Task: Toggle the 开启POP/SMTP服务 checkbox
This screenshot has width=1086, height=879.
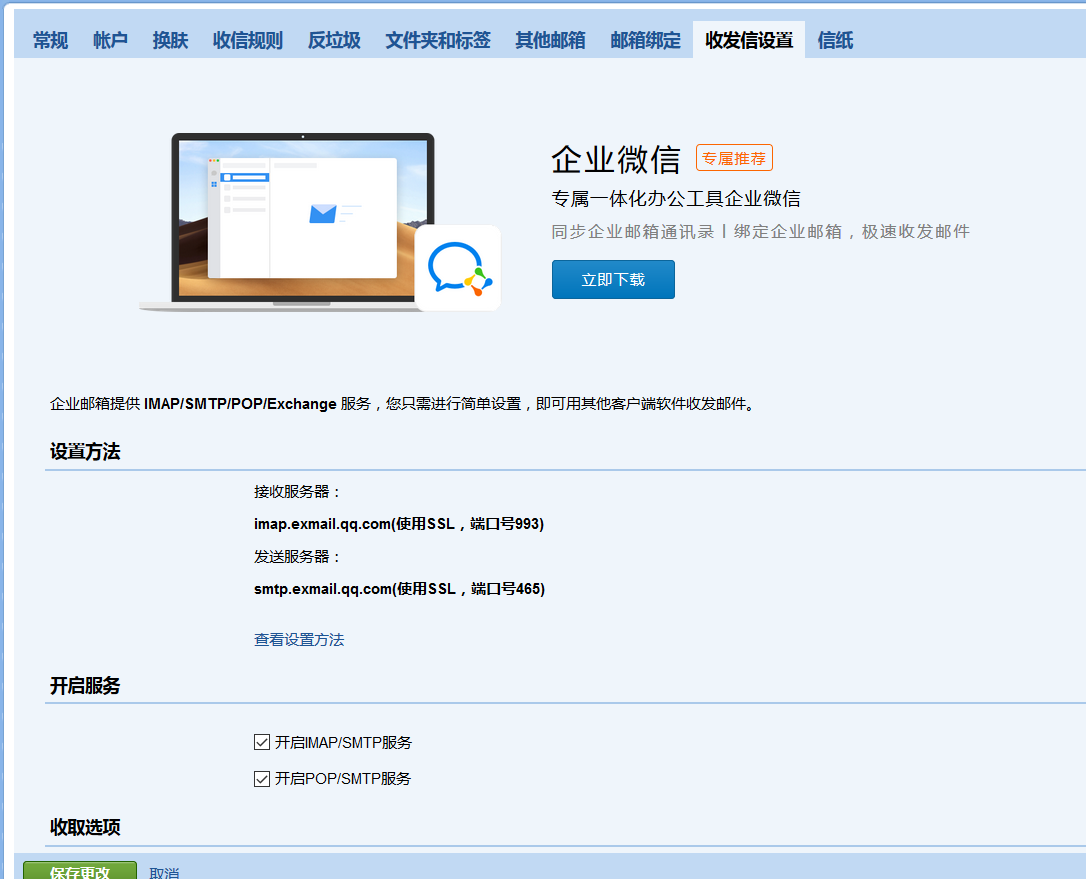Action: (x=262, y=779)
